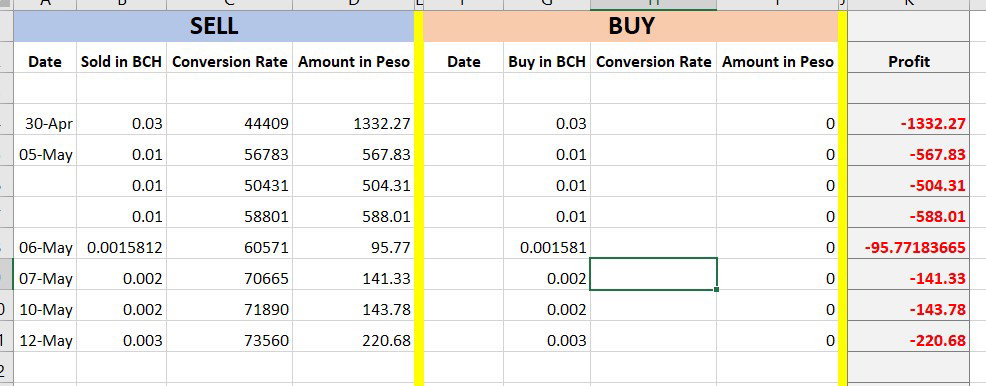This screenshot has width=986, height=386.
Task: Select the 73560 conversion rate cell
Action: tap(230, 340)
